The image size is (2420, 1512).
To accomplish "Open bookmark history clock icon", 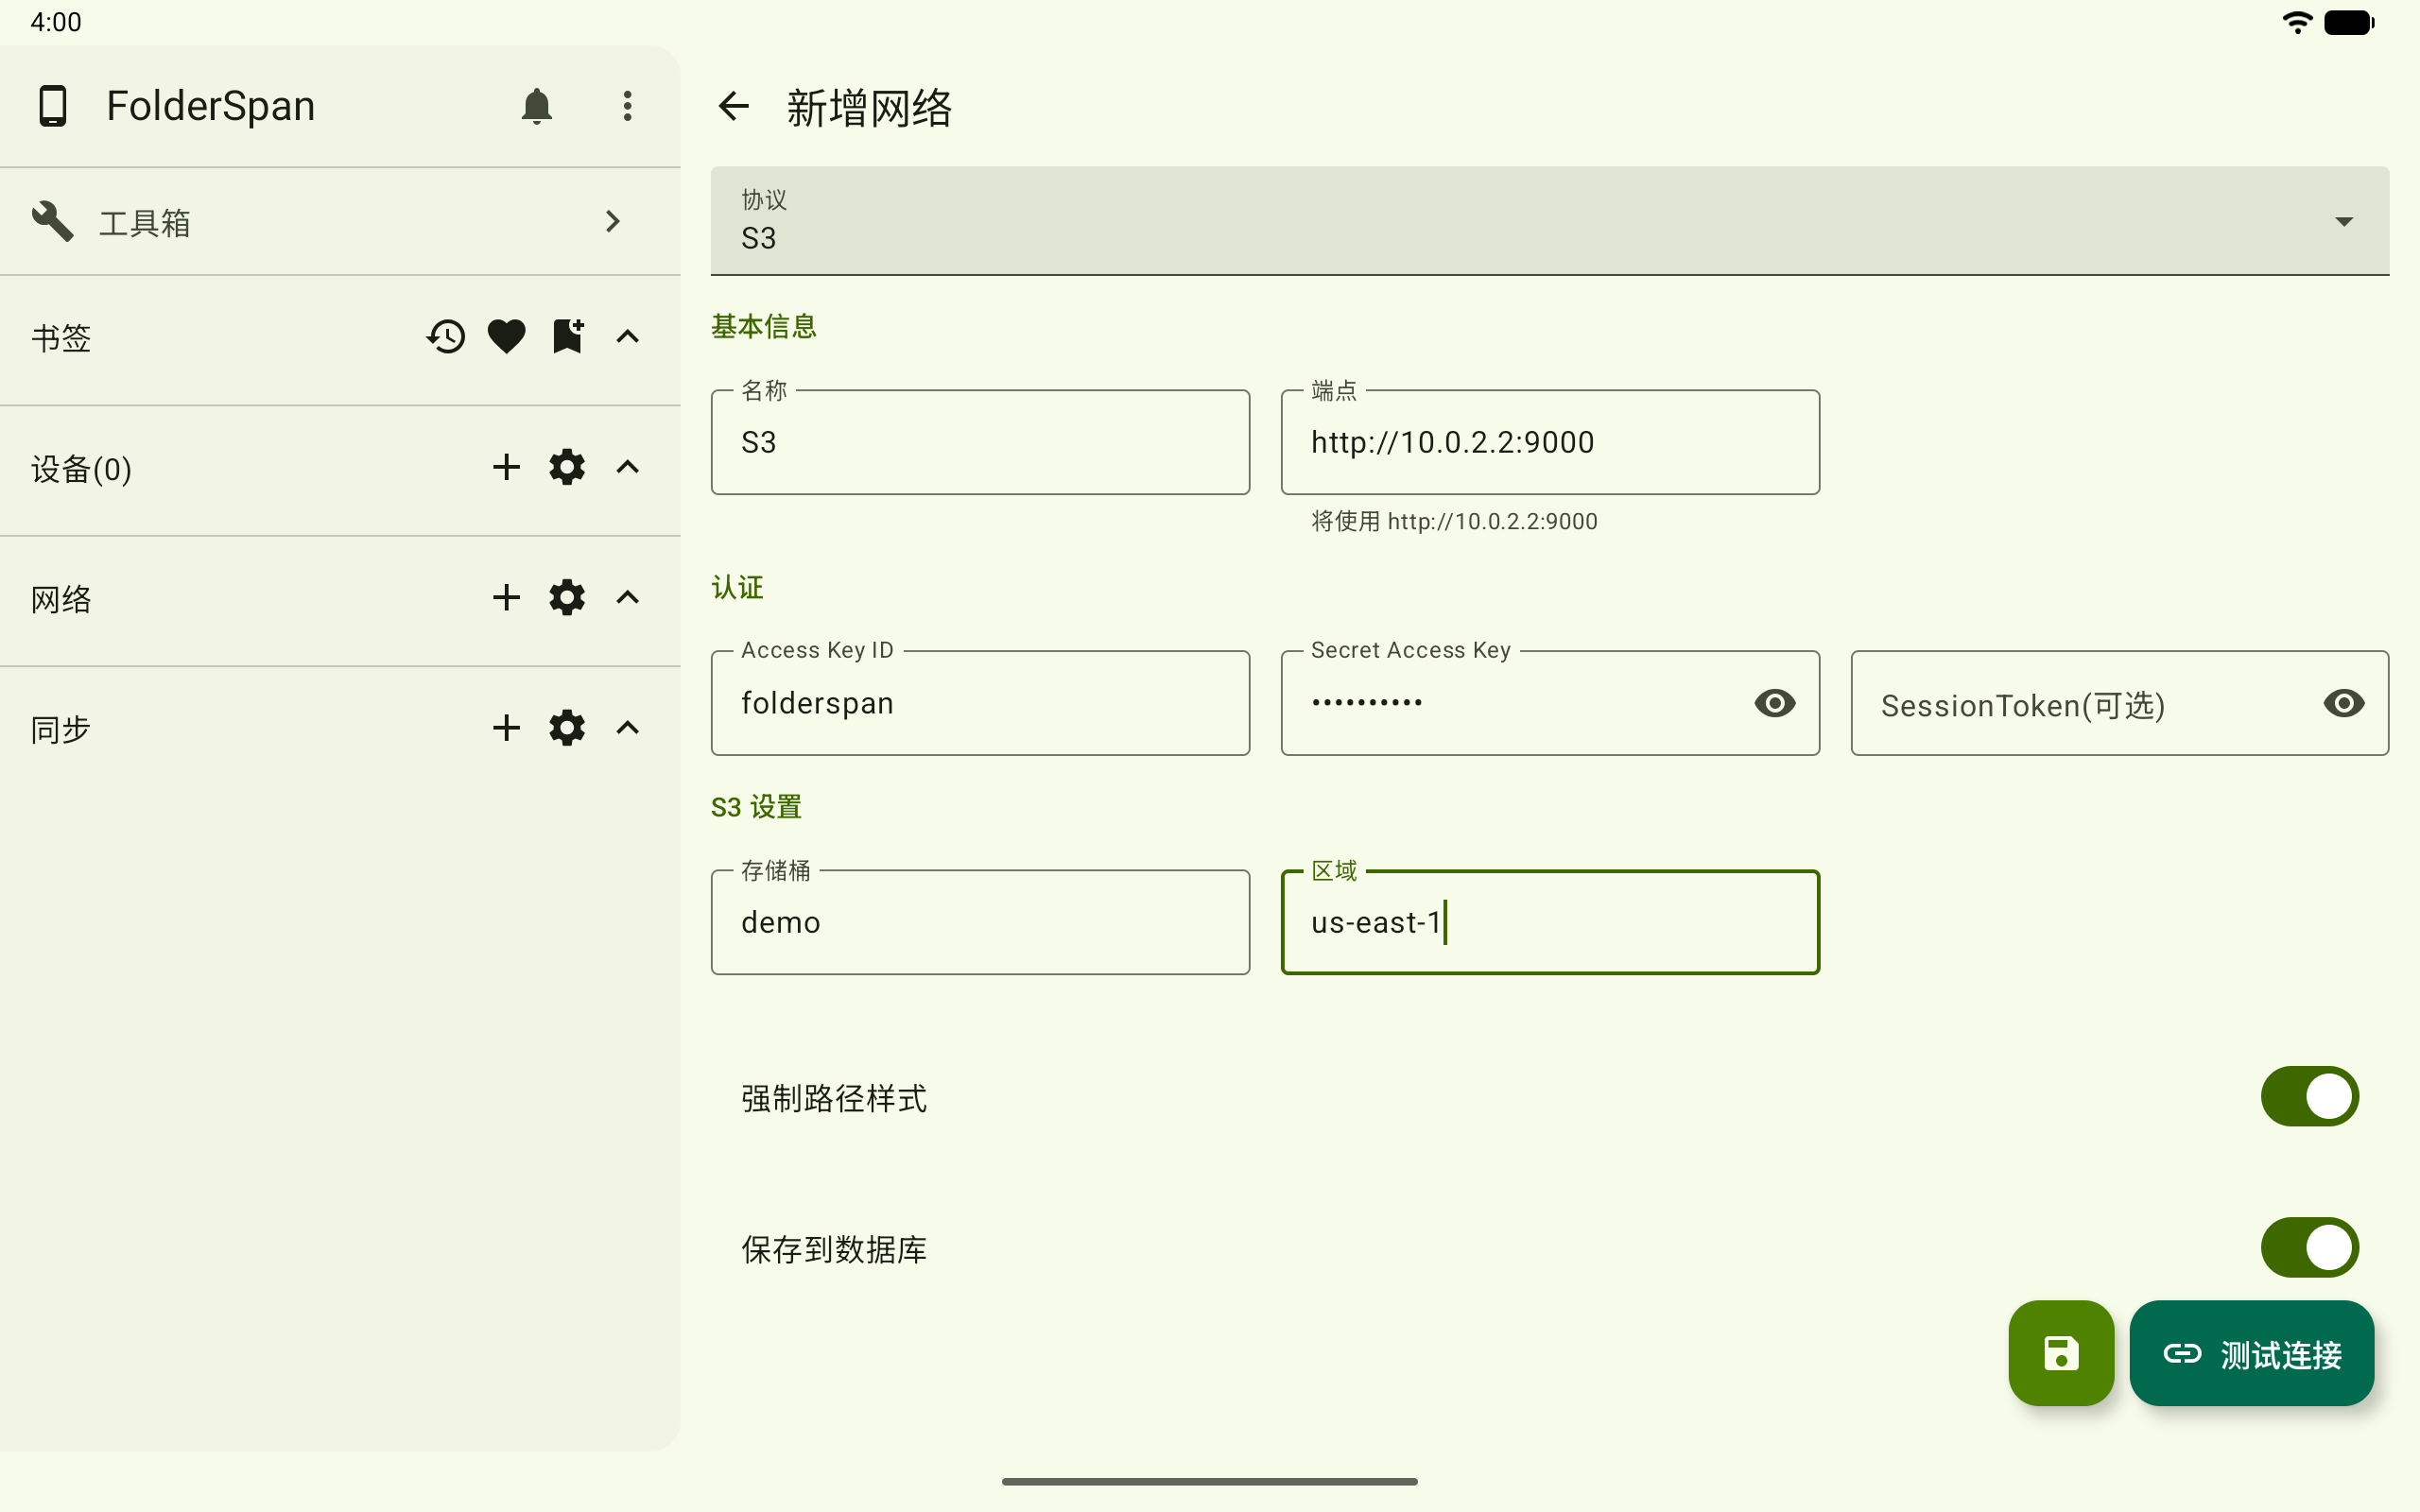I will pyautogui.click(x=446, y=337).
